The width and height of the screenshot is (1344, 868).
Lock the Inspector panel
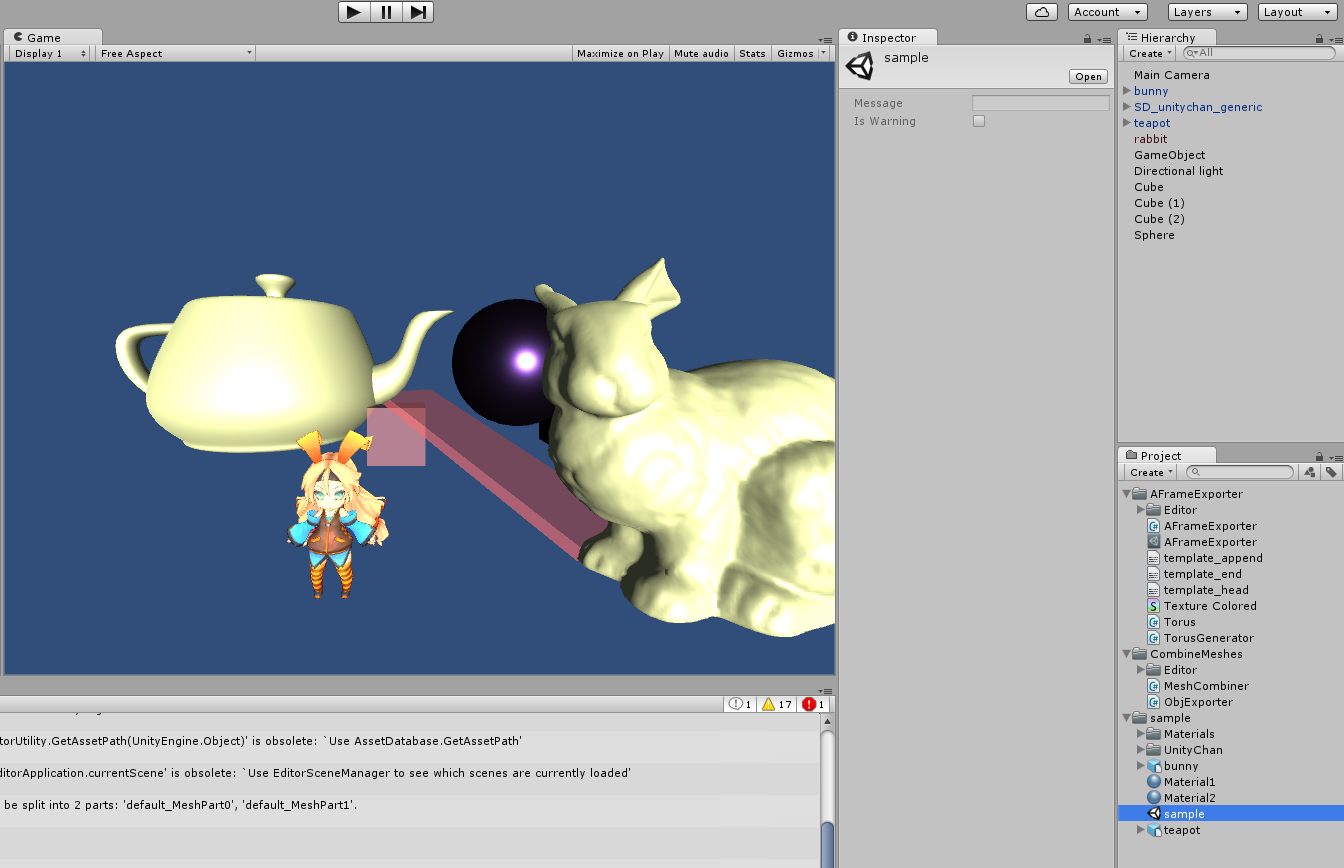1087,38
